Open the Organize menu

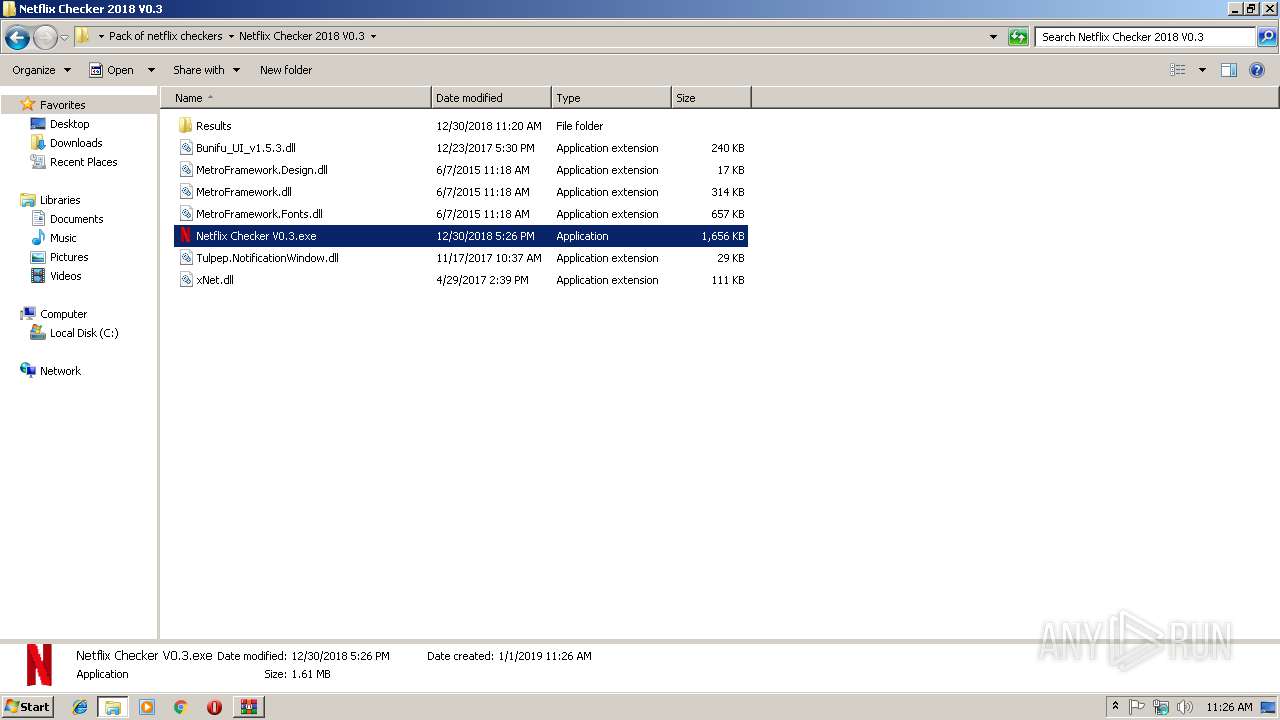(x=41, y=70)
